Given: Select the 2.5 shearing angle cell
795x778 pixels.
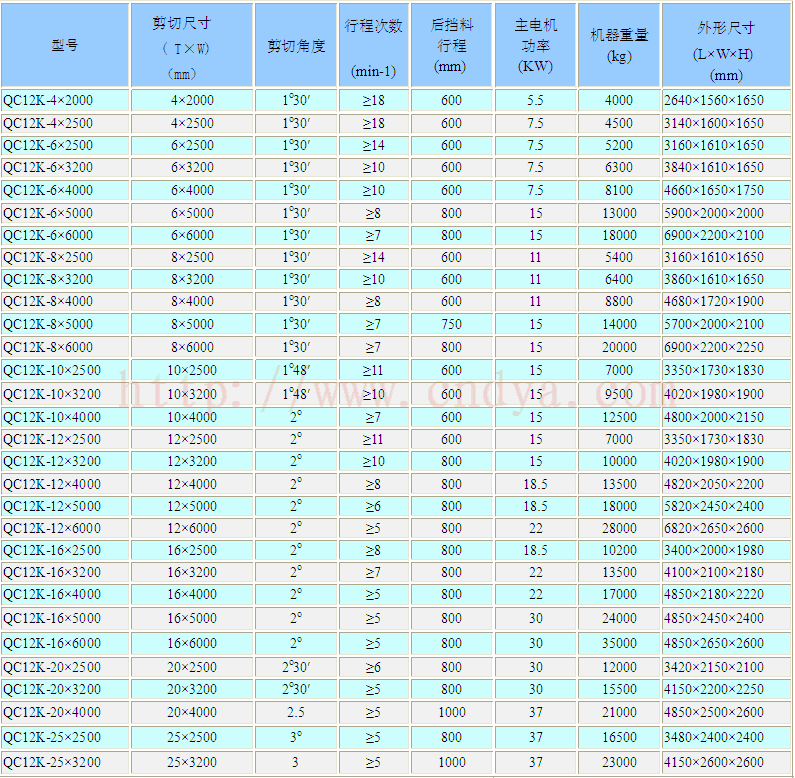Looking at the screenshot, I should pos(296,712).
